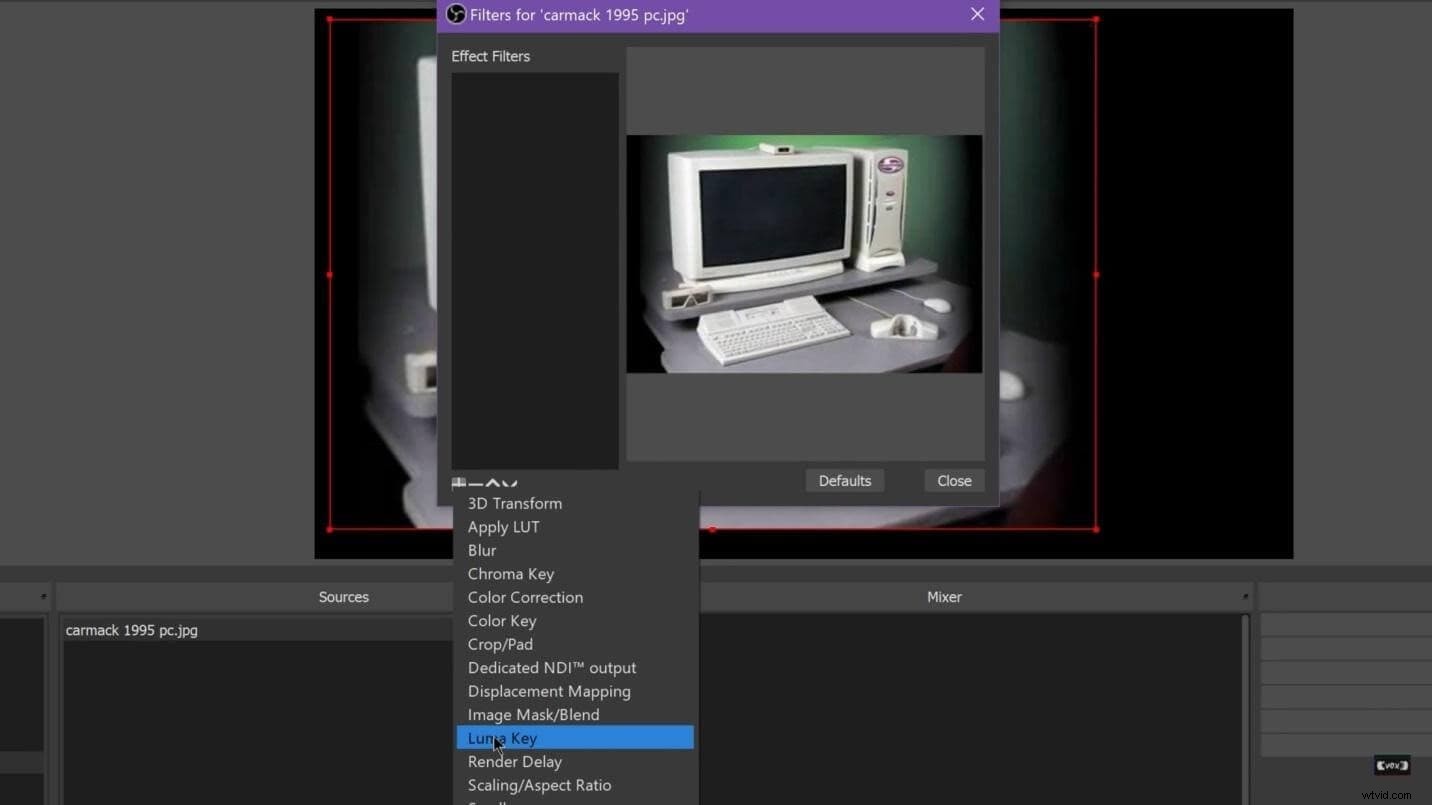
Task: Move filter down with the down-arrow icon
Action: coord(508,483)
